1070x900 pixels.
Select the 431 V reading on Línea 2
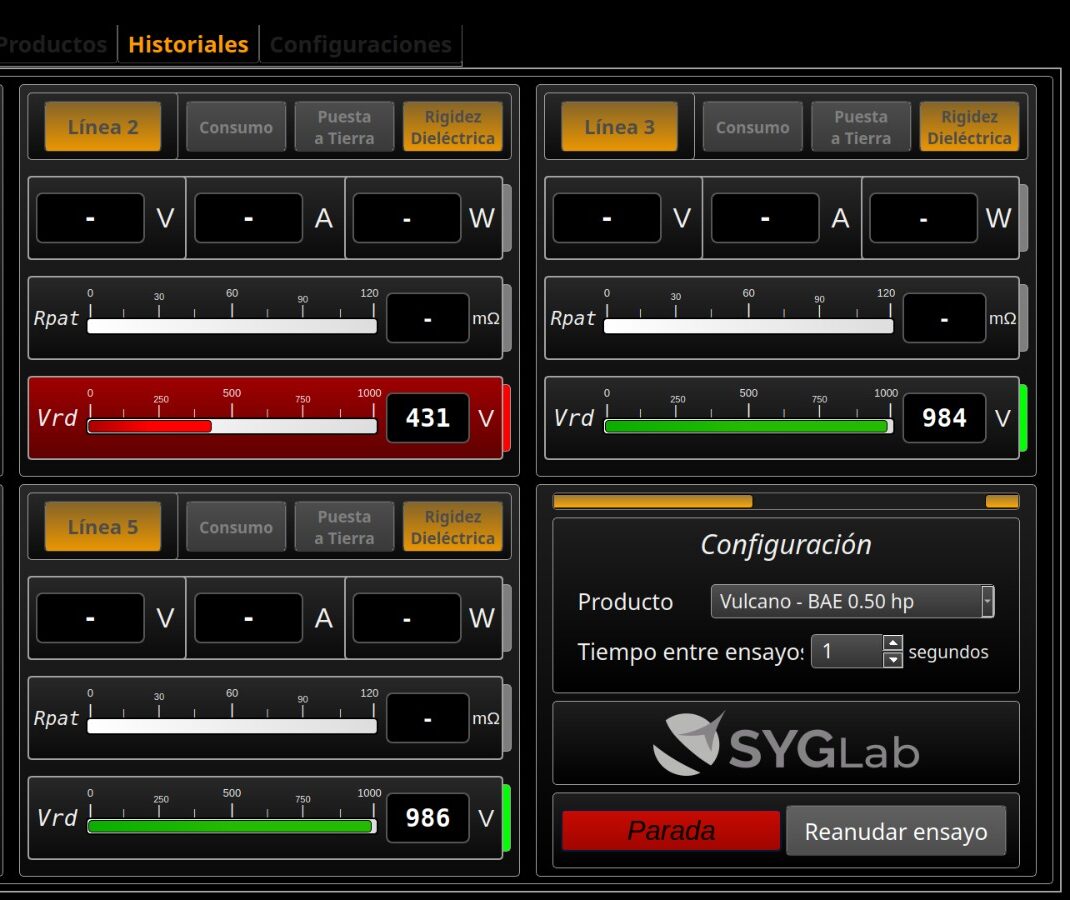point(428,418)
